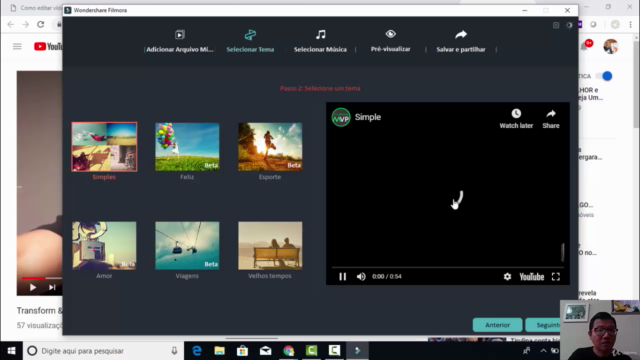Select the Viagens theme thumbnail
This screenshot has height=360, width=640.
[x=187, y=245]
